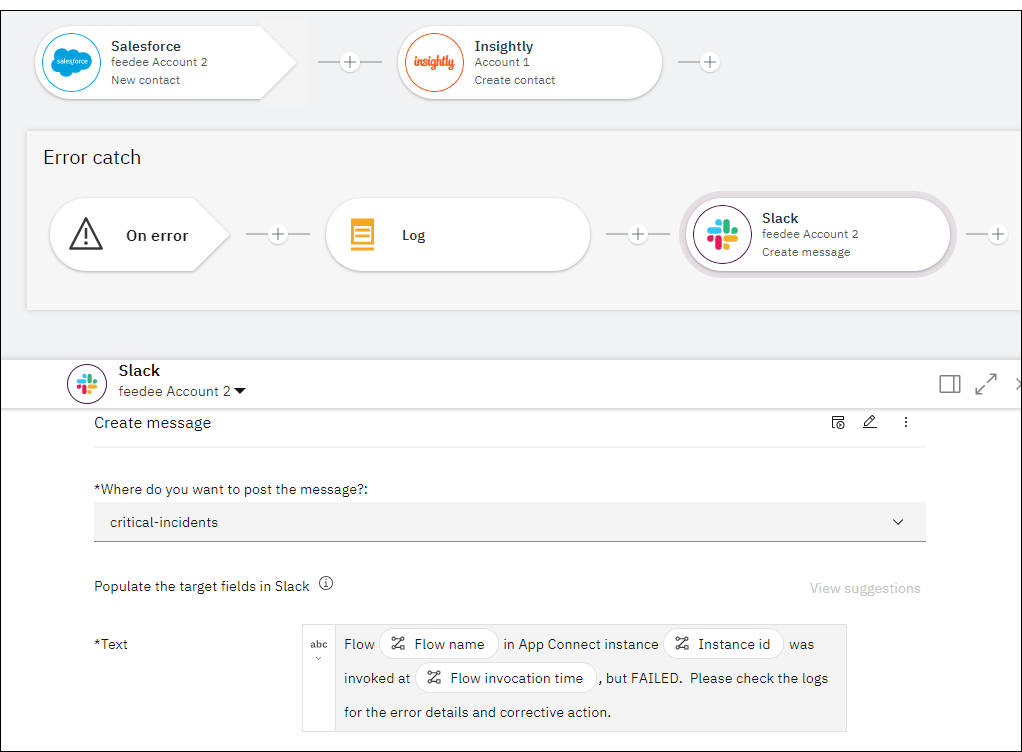Open the test action icon beside Create message
Screen dimensions: 1022x752
tap(838, 422)
